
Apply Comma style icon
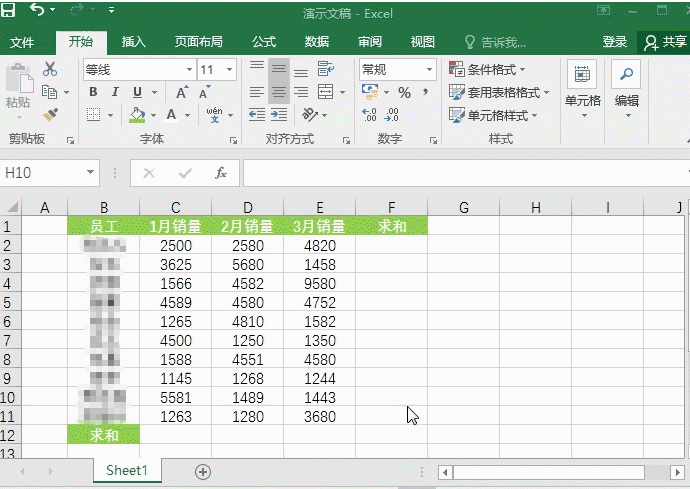(426, 92)
